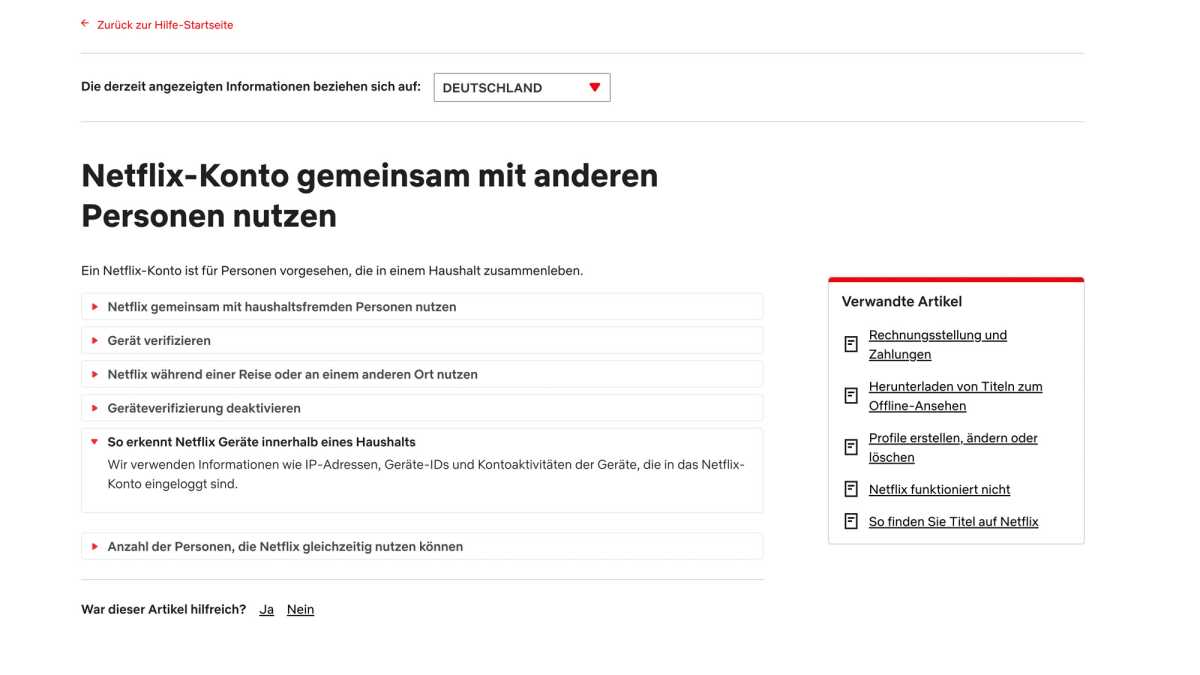
Task: Click the document icon beside Profile erstellen
Action: click(851, 447)
